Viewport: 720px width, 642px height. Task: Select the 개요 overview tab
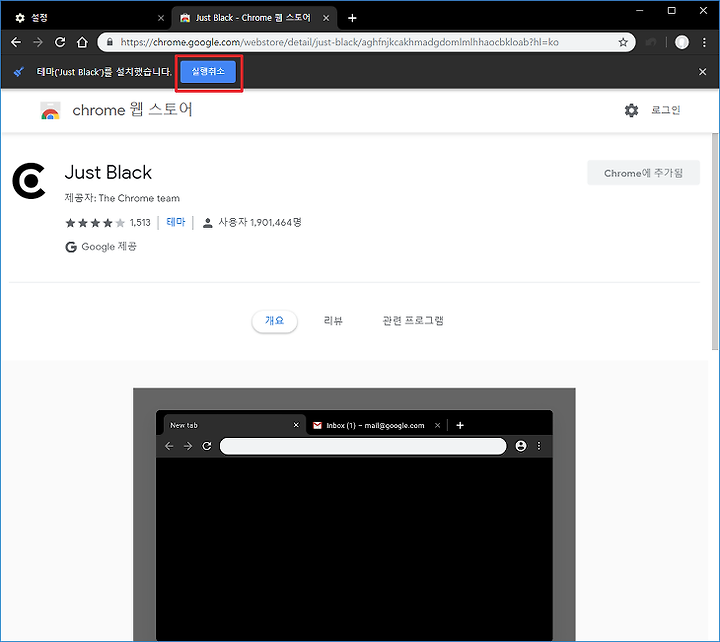pyautogui.click(x=275, y=321)
